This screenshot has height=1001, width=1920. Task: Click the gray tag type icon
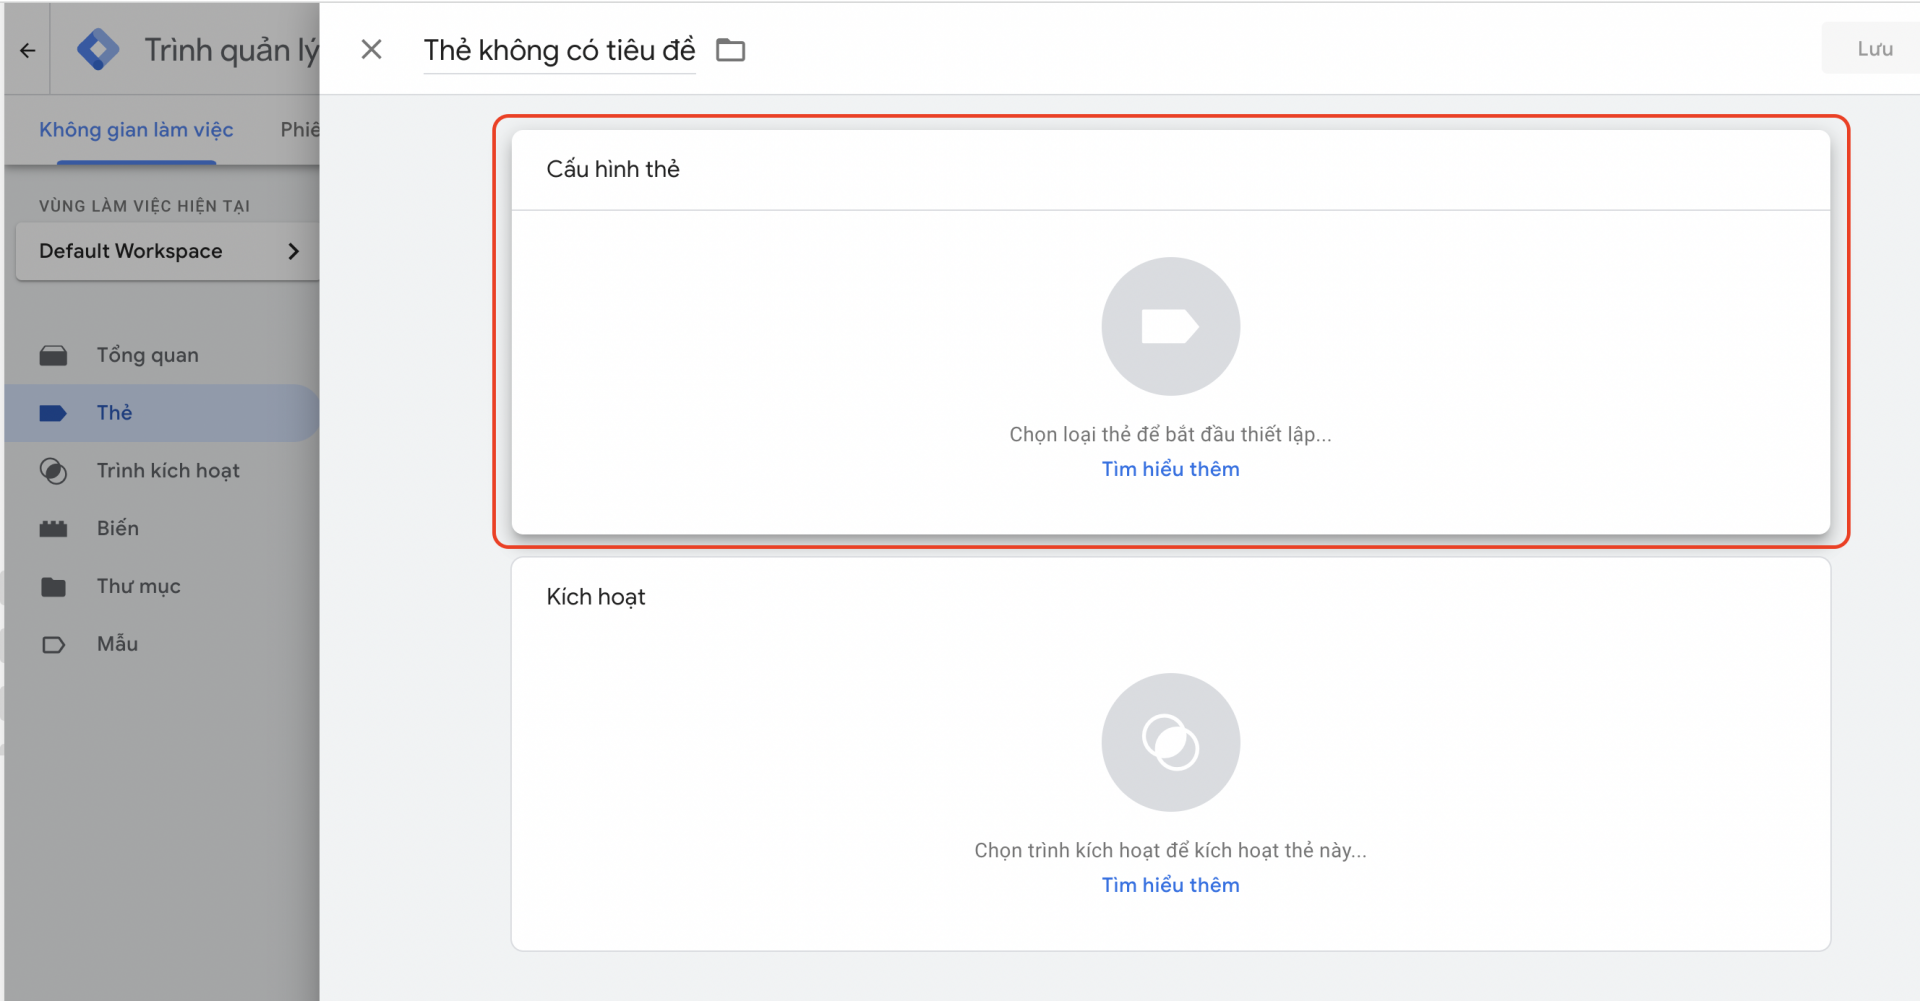[x=1170, y=327]
